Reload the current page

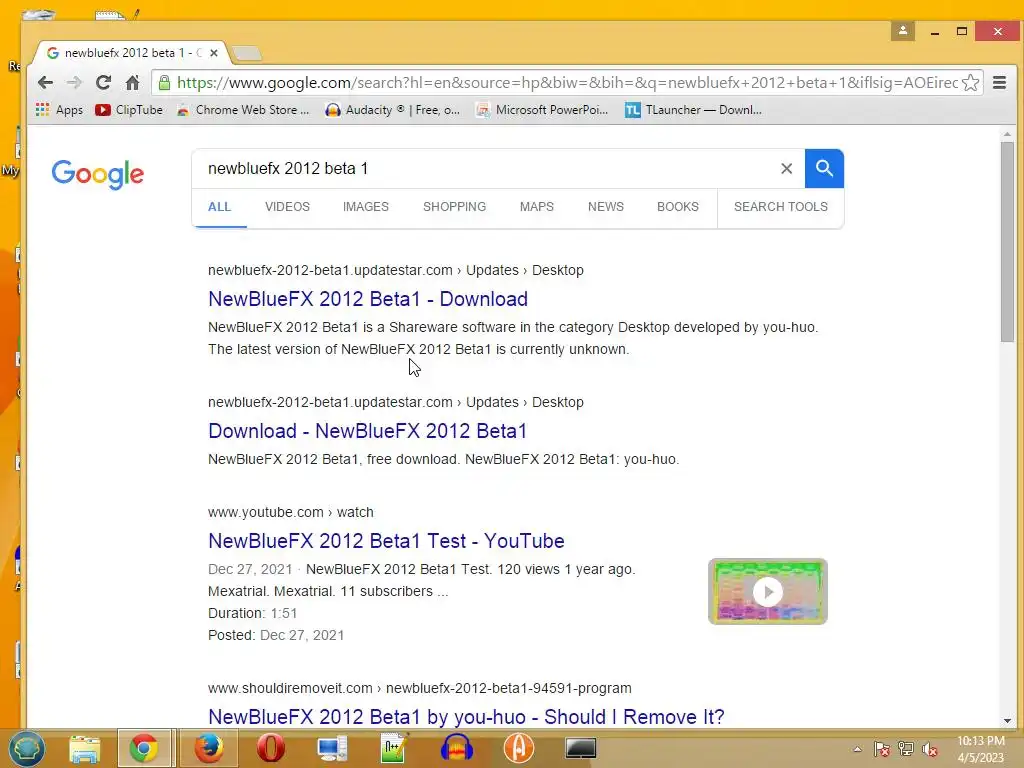click(x=103, y=82)
